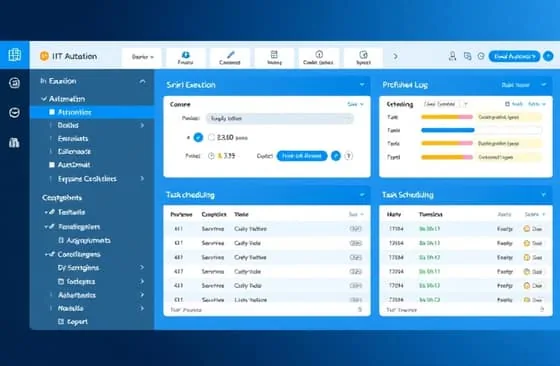This screenshot has height=366, width=560.
Task: Toggle the blue checked circle in Conme
Action: (x=198, y=137)
